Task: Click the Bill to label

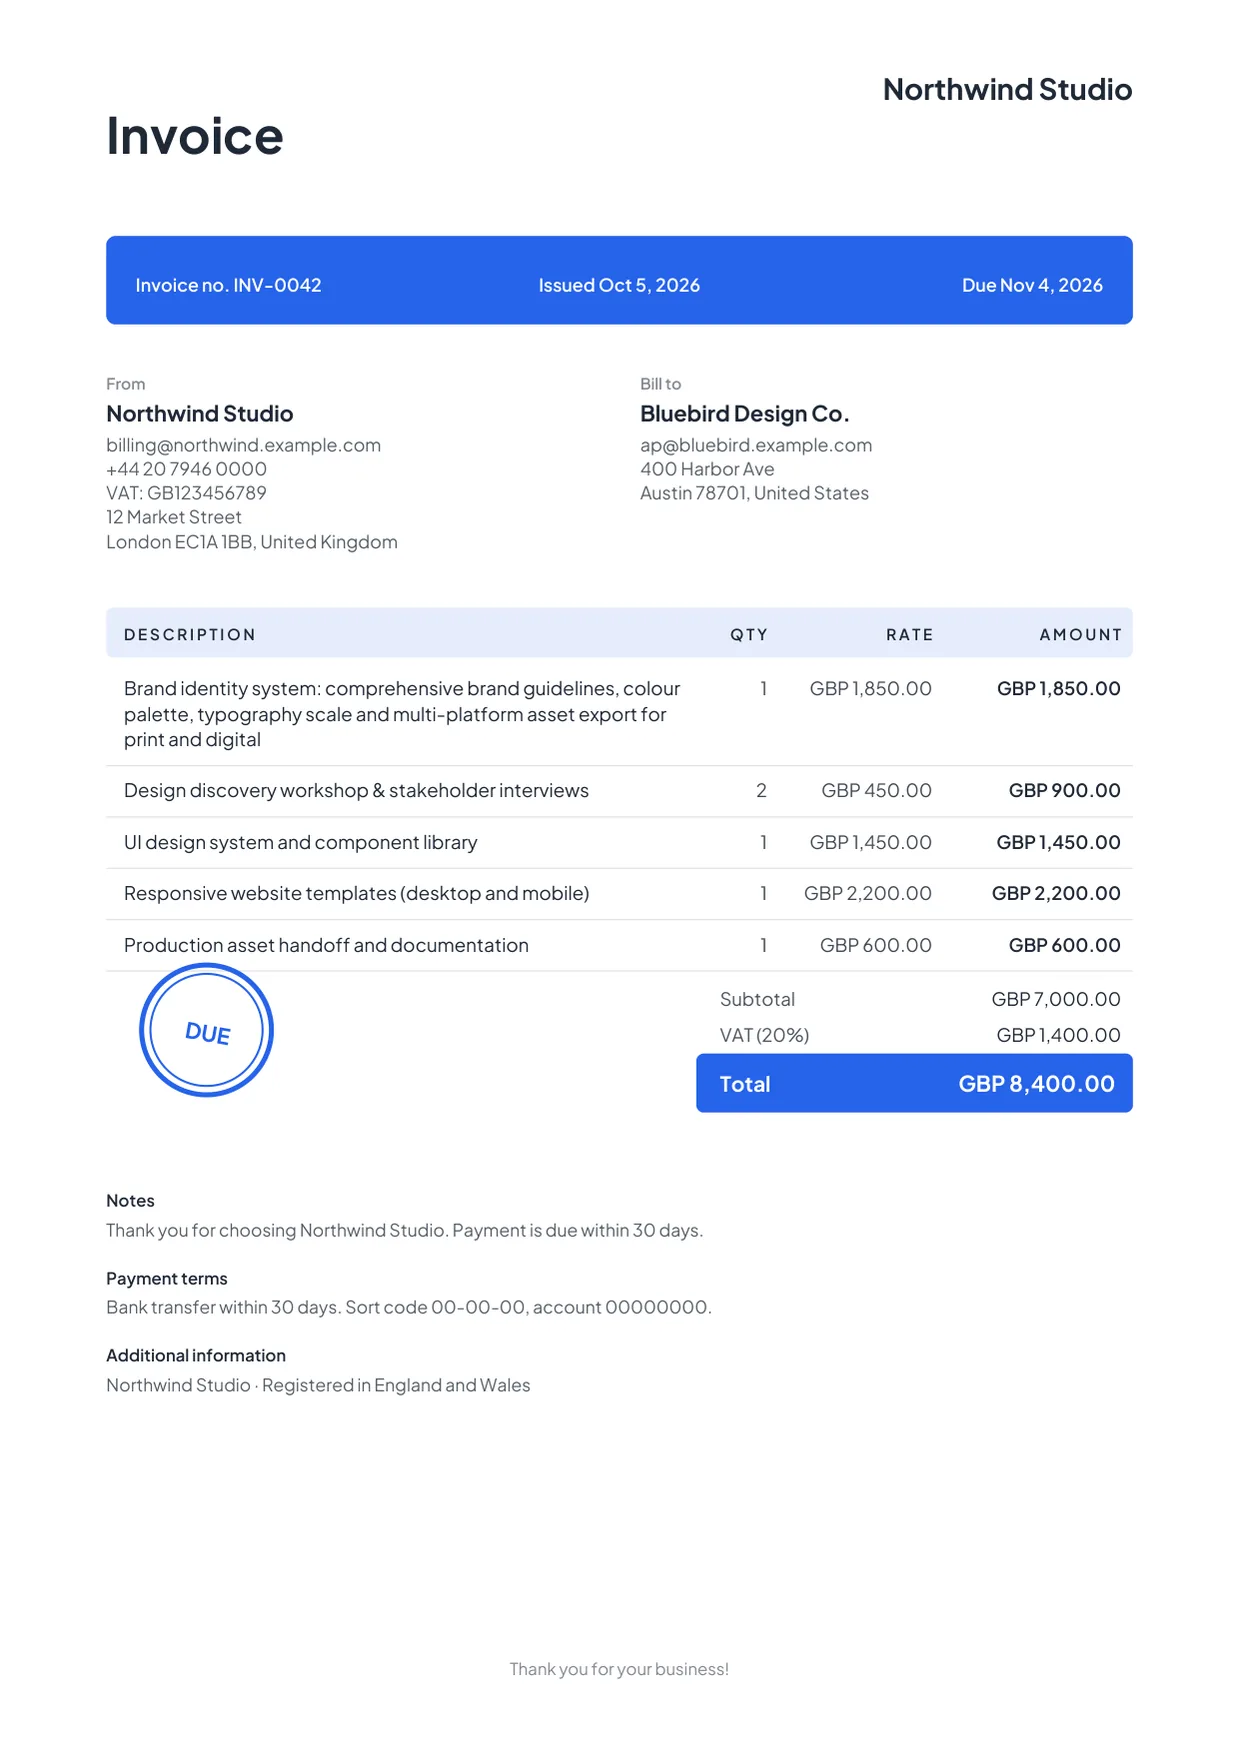Action: pyautogui.click(x=660, y=384)
